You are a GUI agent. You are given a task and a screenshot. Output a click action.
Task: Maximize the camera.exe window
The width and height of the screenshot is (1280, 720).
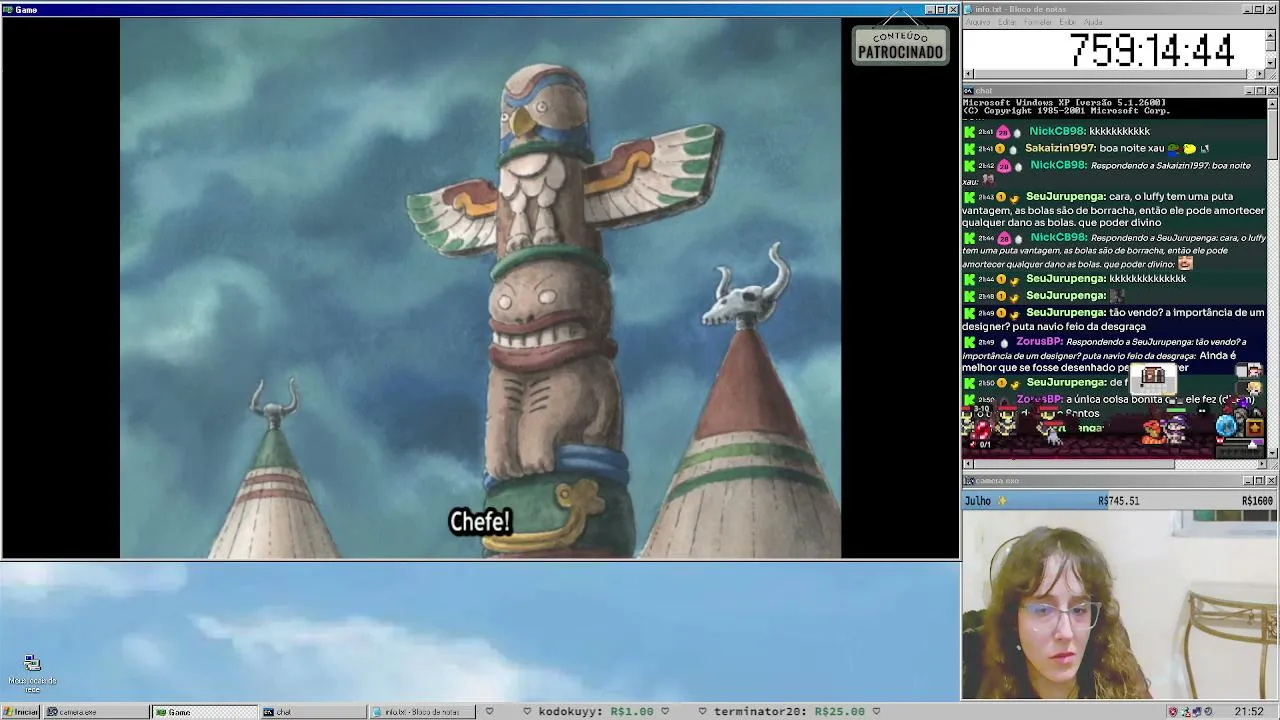click(1260, 481)
